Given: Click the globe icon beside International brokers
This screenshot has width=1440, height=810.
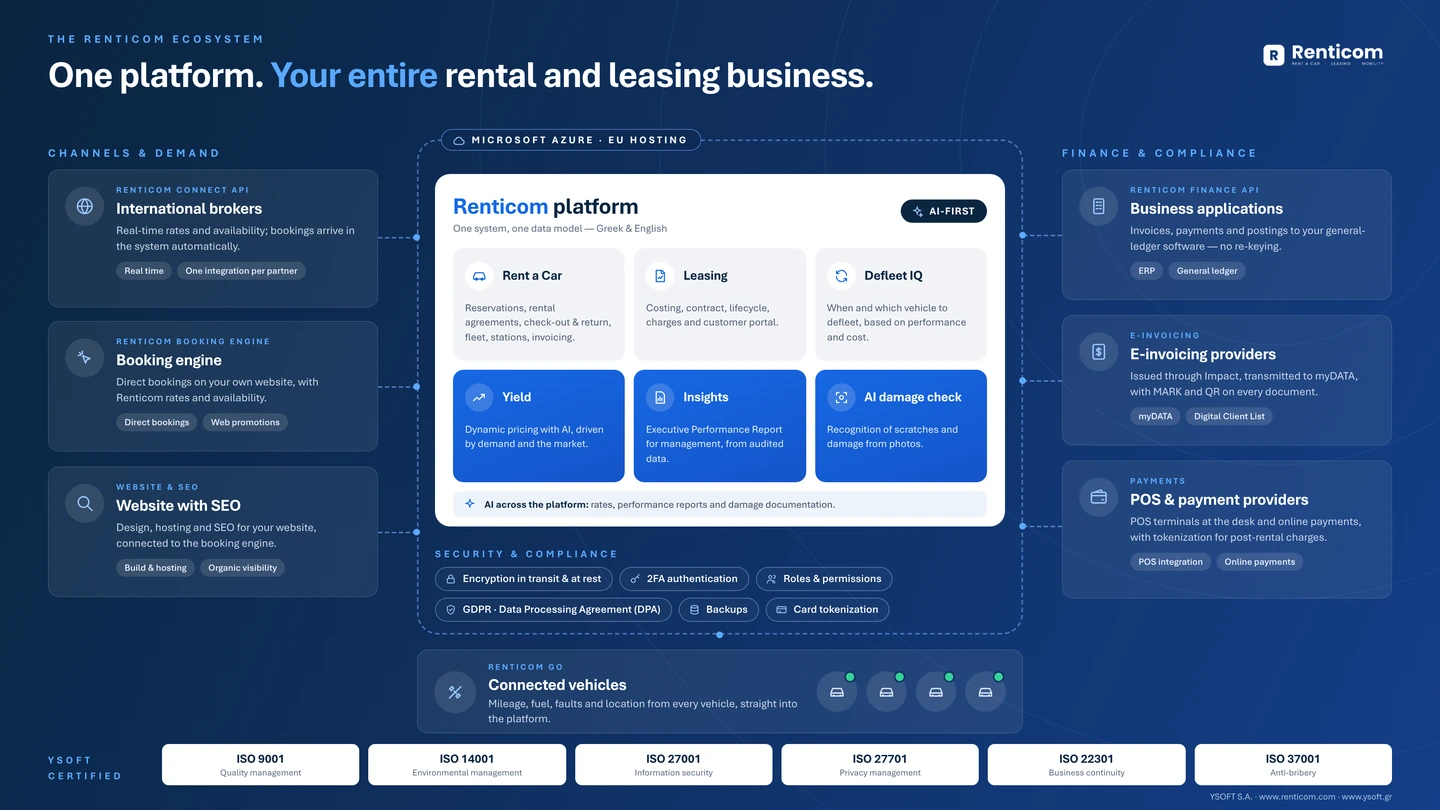Looking at the screenshot, I should (85, 206).
